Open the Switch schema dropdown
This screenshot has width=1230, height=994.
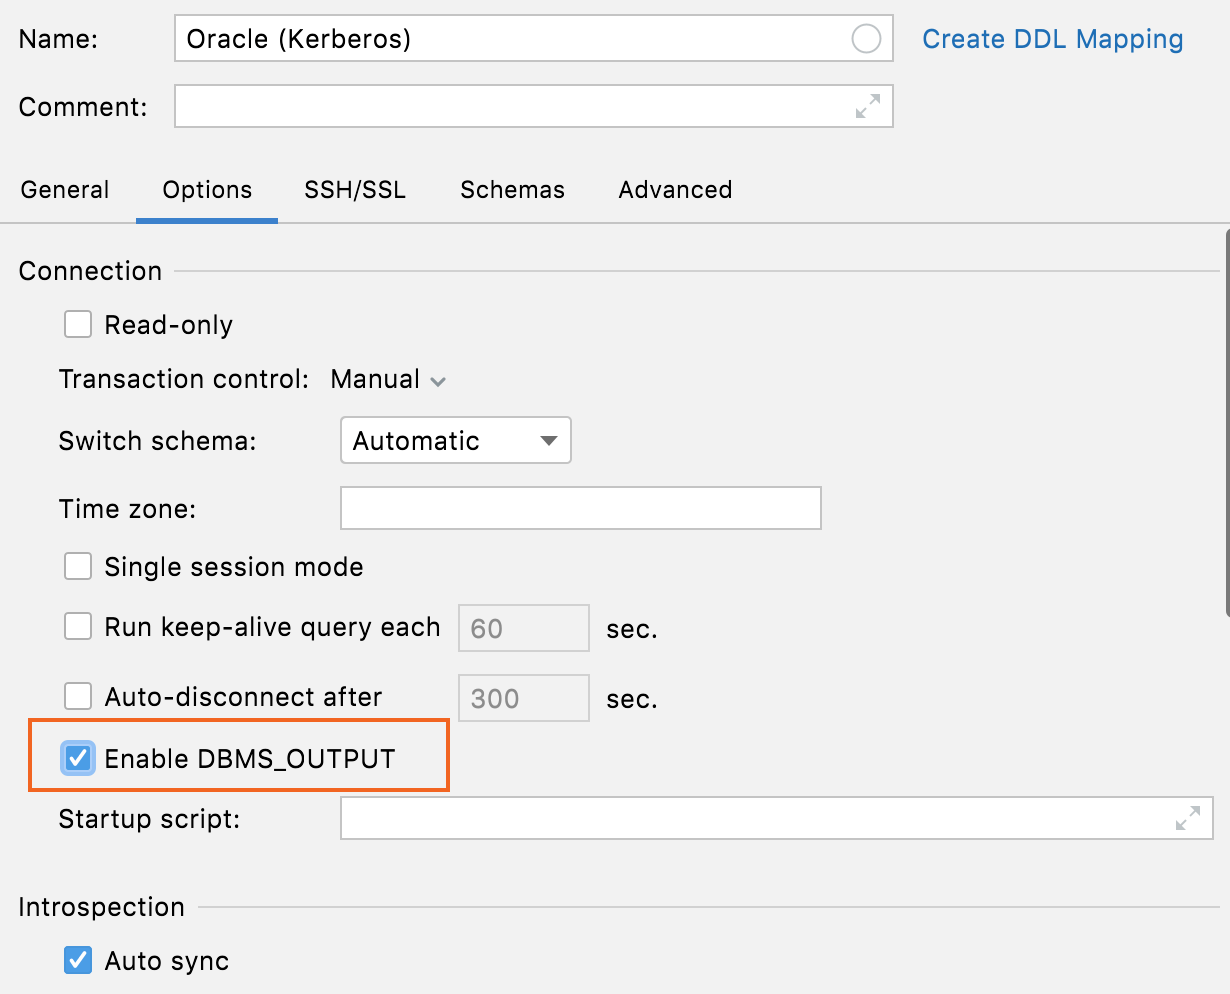pyautogui.click(x=455, y=440)
